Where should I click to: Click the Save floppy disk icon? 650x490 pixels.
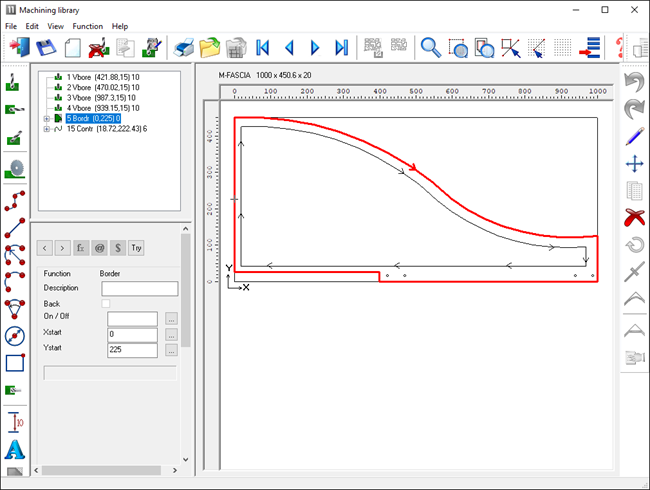[45, 47]
